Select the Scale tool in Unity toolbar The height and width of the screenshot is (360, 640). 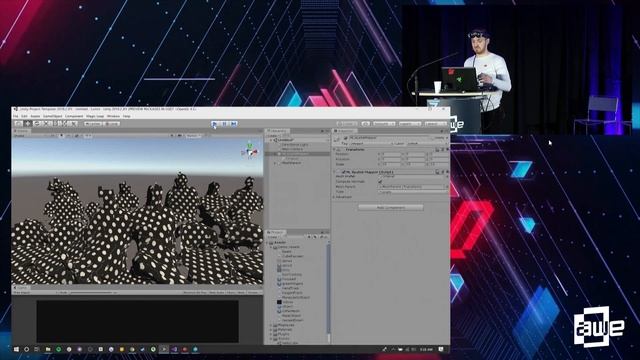(46, 123)
